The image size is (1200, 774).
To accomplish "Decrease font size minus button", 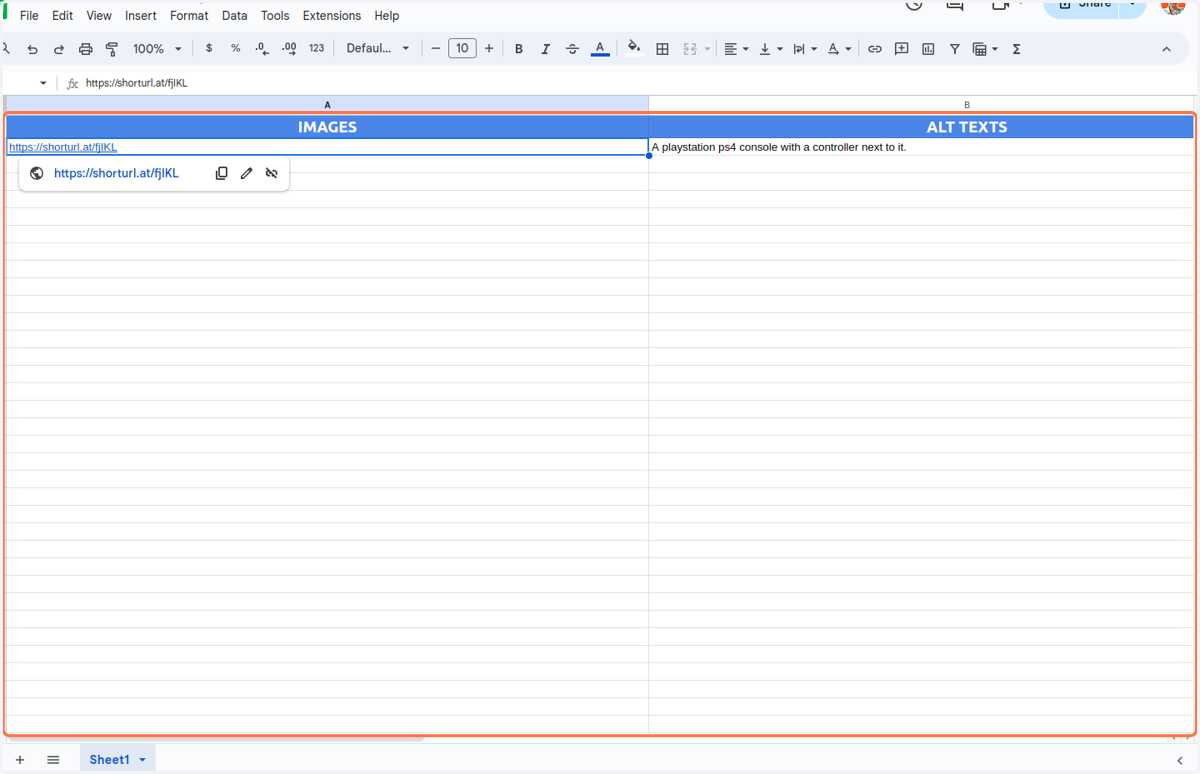I will [435, 48].
